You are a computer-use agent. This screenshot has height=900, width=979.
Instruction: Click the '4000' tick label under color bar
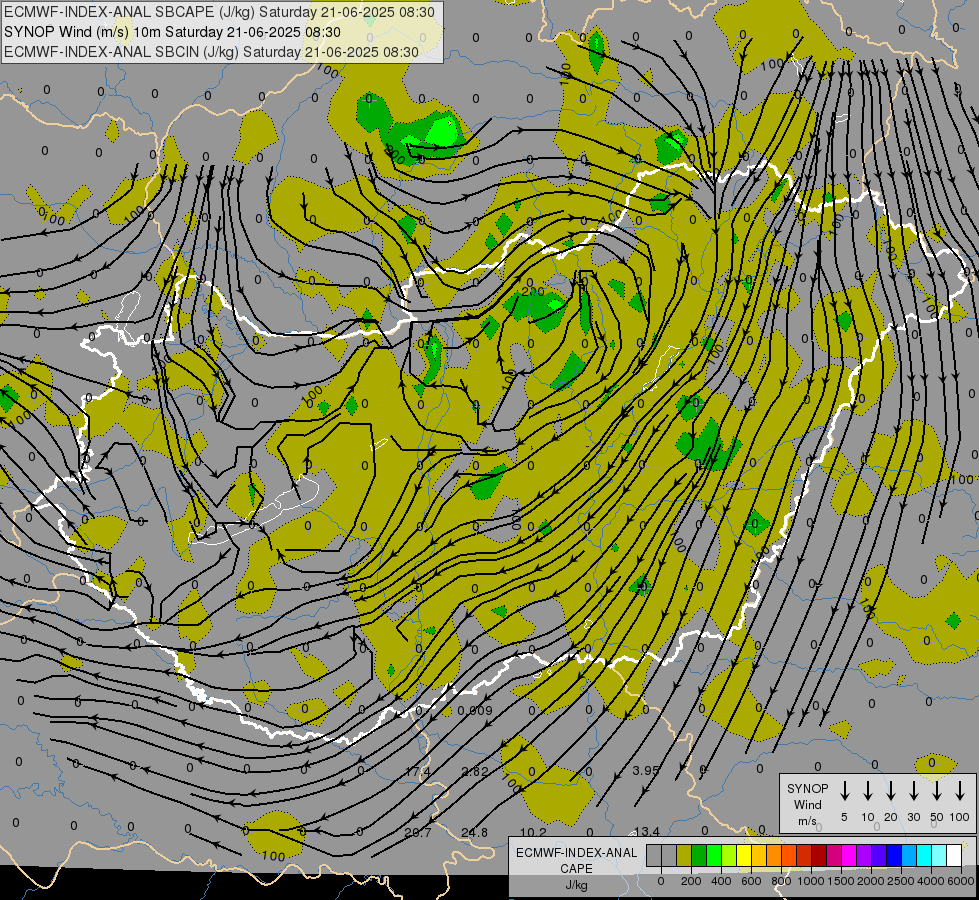pyautogui.click(x=931, y=881)
